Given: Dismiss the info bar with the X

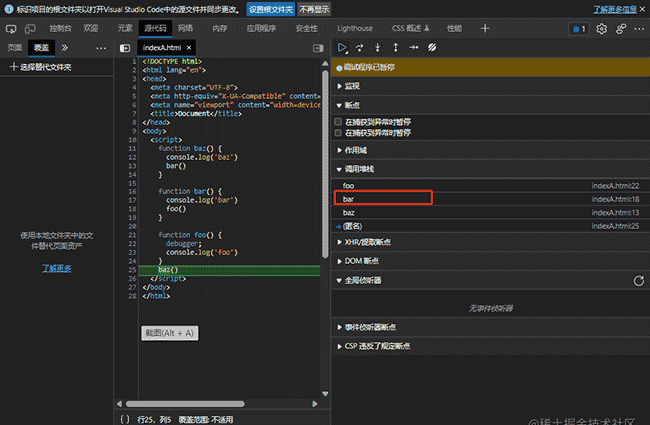Looking at the screenshot, I should point(642,9).
